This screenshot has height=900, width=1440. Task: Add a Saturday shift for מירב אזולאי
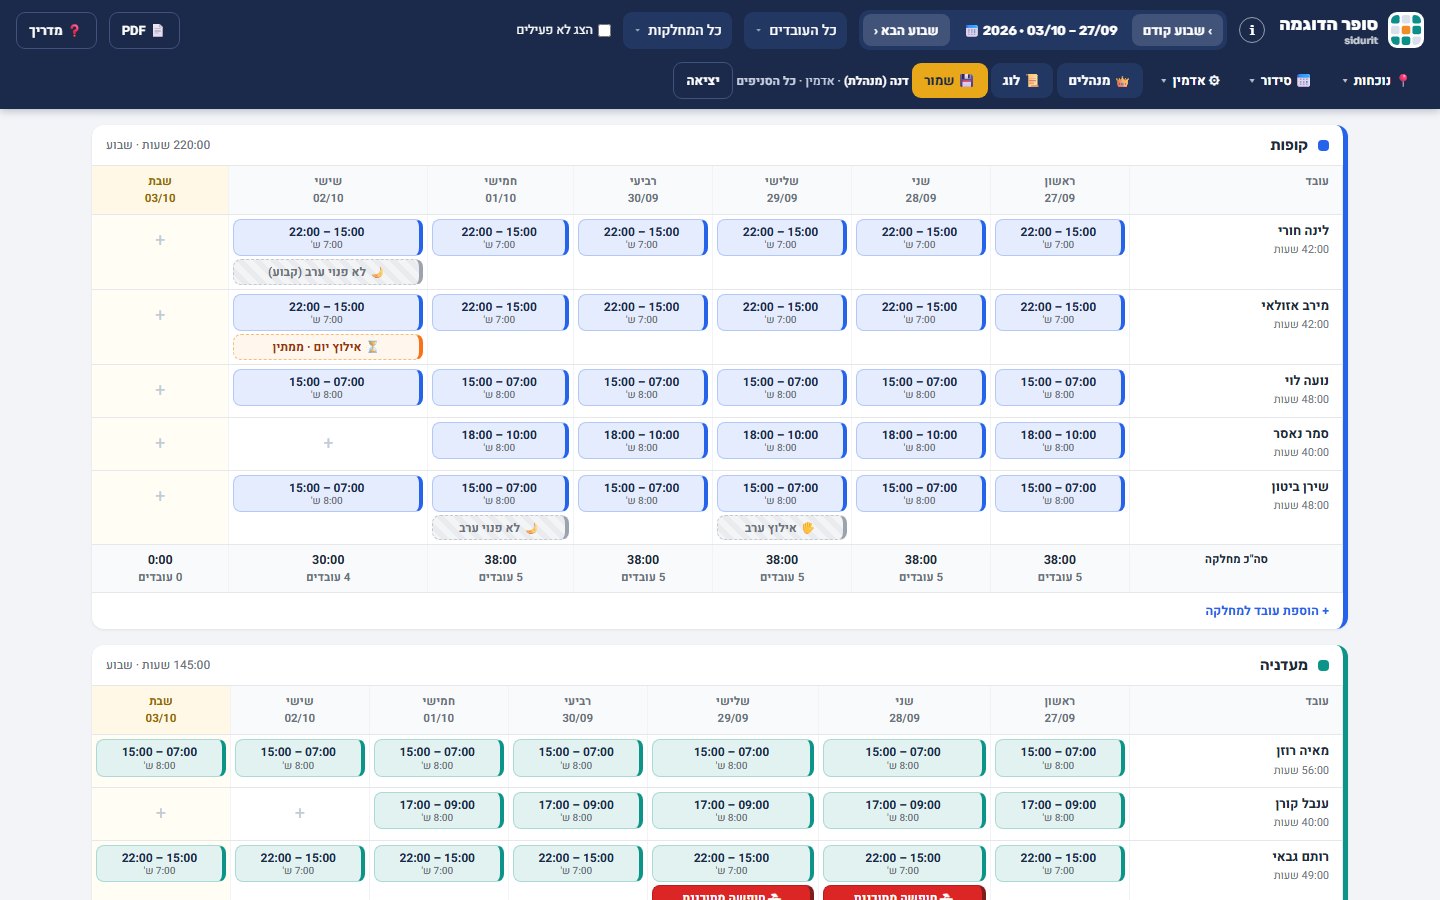tap(160, 315)
